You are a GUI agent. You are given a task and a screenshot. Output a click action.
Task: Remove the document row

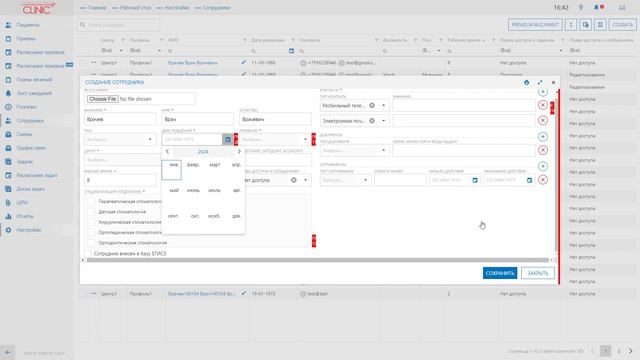(542, 150)
